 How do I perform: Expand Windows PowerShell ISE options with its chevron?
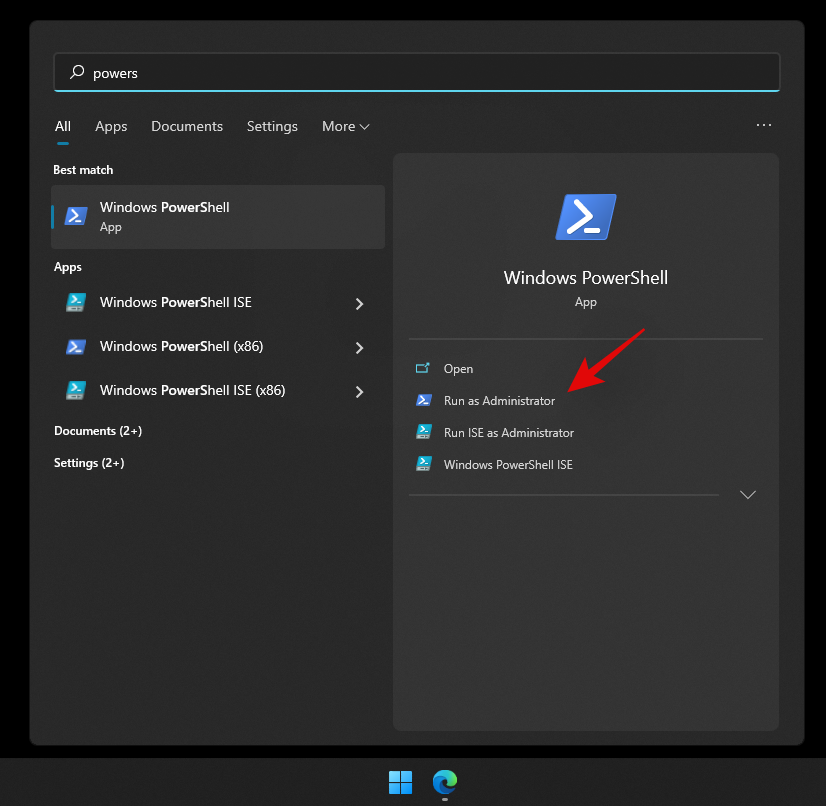tap(359, 303)
